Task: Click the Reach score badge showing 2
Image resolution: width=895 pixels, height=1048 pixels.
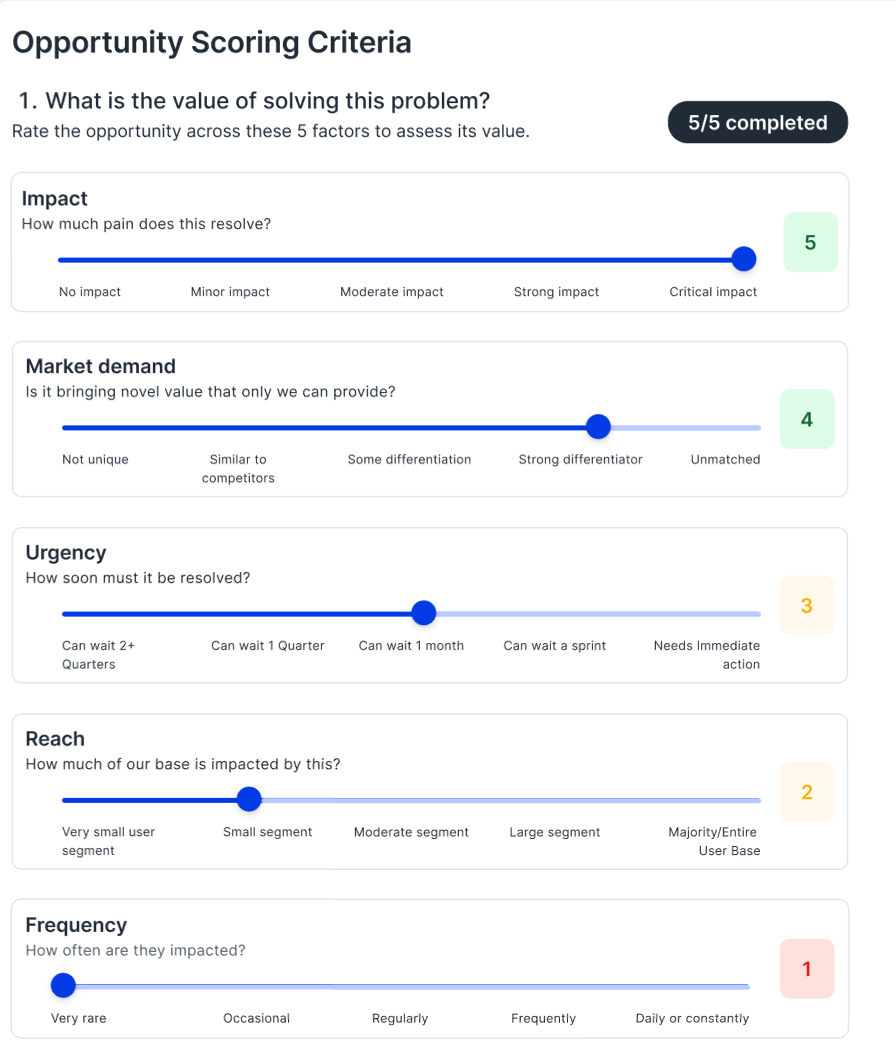Action: (x=806, y=792)
